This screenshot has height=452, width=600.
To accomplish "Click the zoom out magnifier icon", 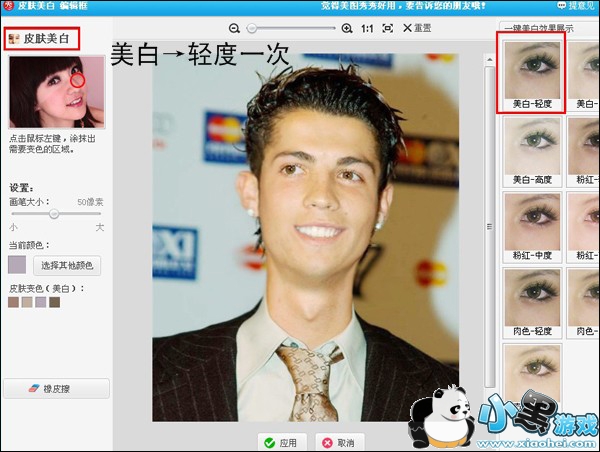I will point(234,28).
